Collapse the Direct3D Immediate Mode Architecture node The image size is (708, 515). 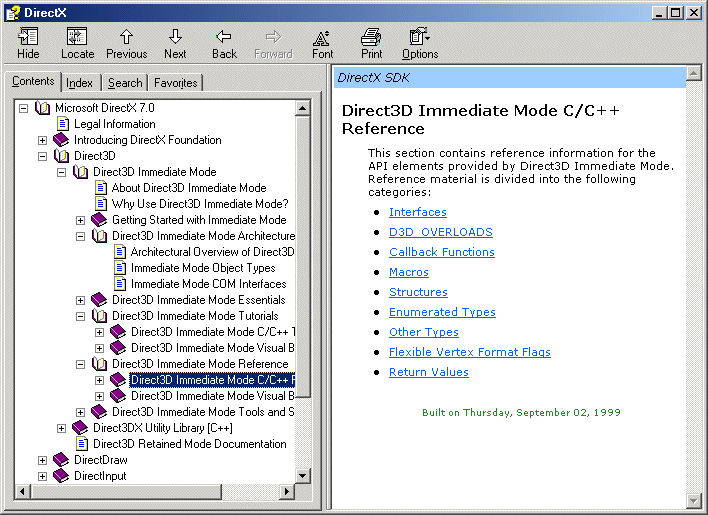(x=81, y=236)
